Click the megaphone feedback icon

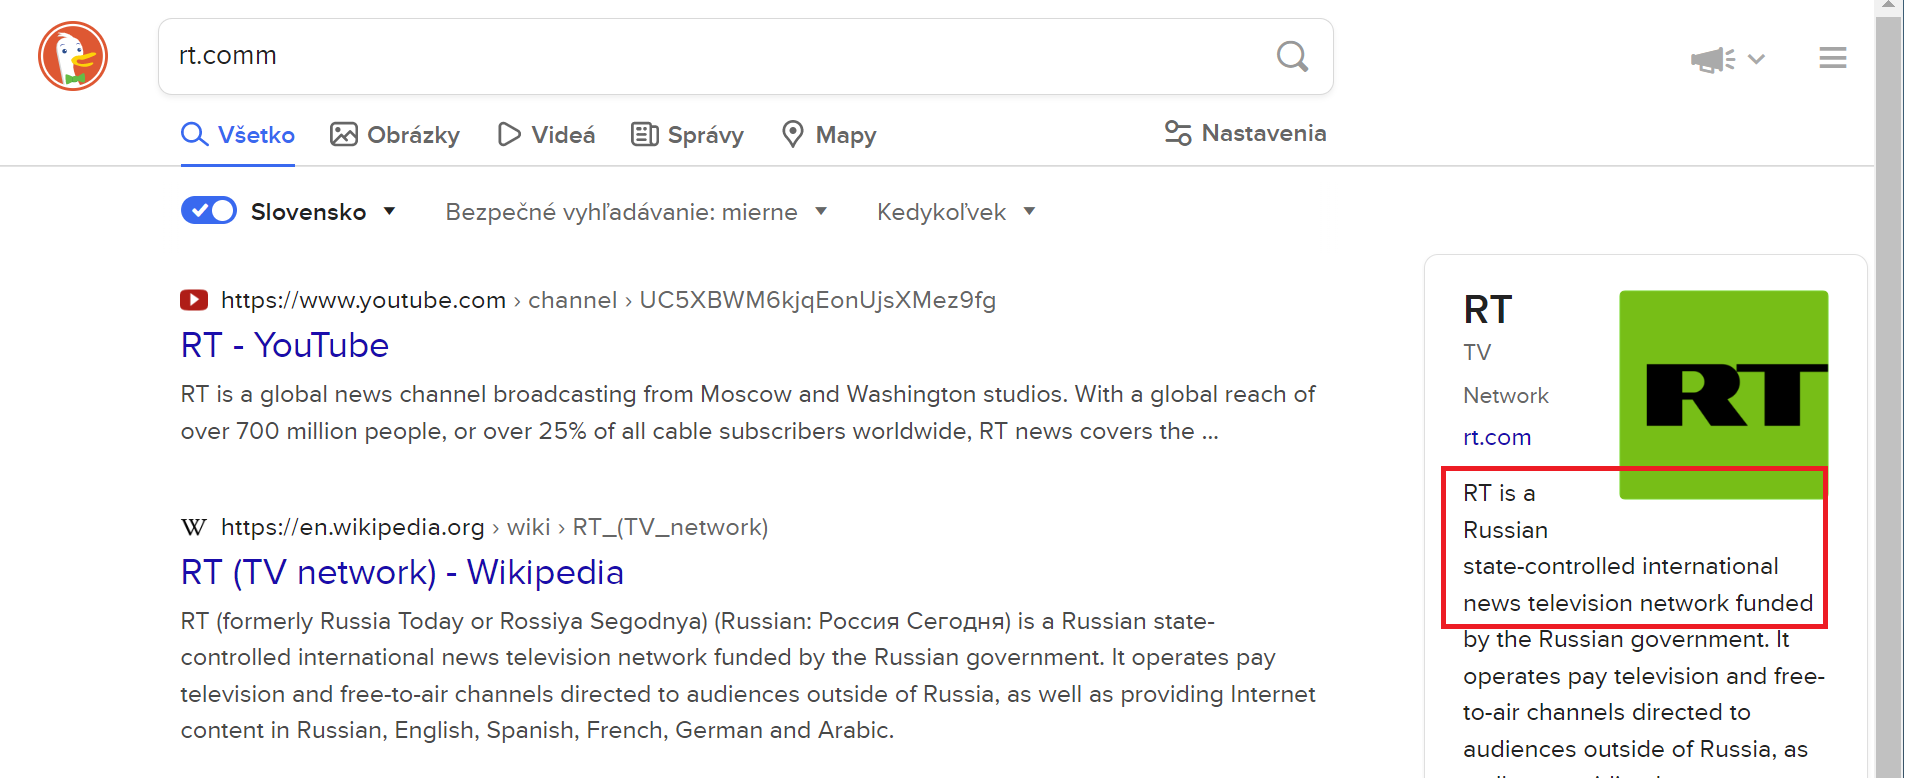pos(1712,59)
